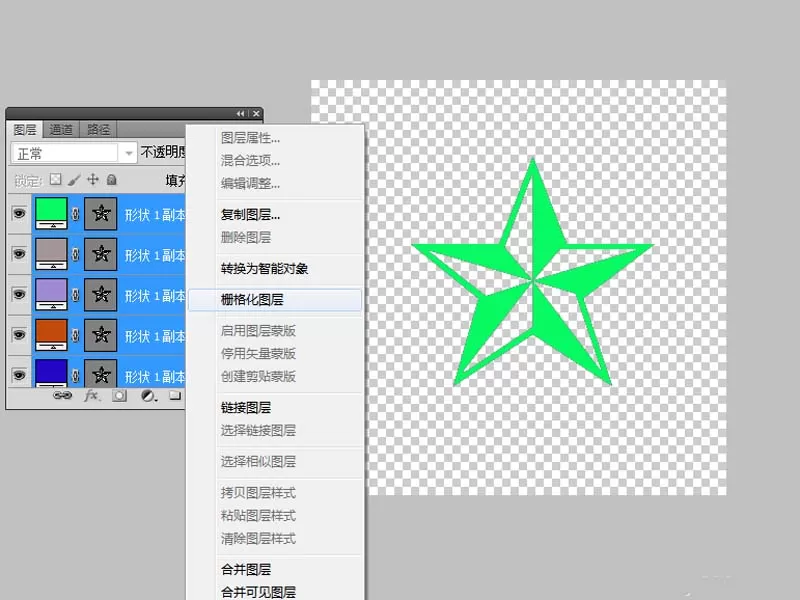Screen dimensions: 800x600
Task: Click the purple fill color thumbnail
Action: (x=51, y=294)
